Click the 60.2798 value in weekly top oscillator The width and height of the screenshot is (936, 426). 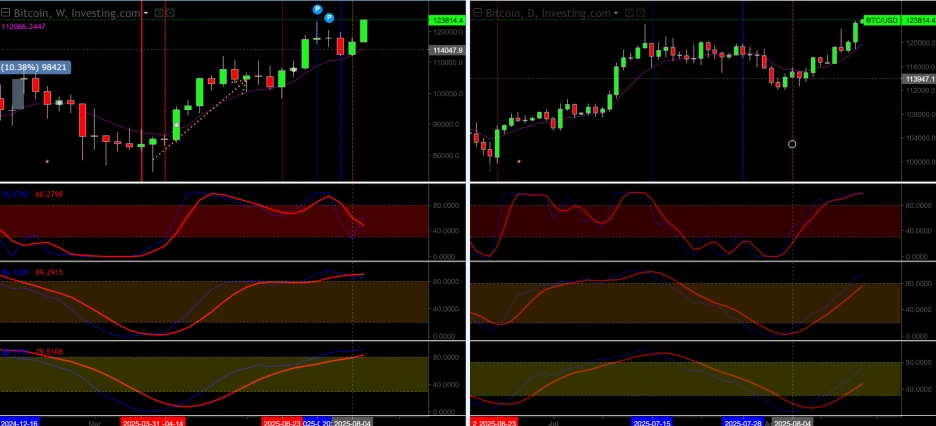[x=49, y=195]
